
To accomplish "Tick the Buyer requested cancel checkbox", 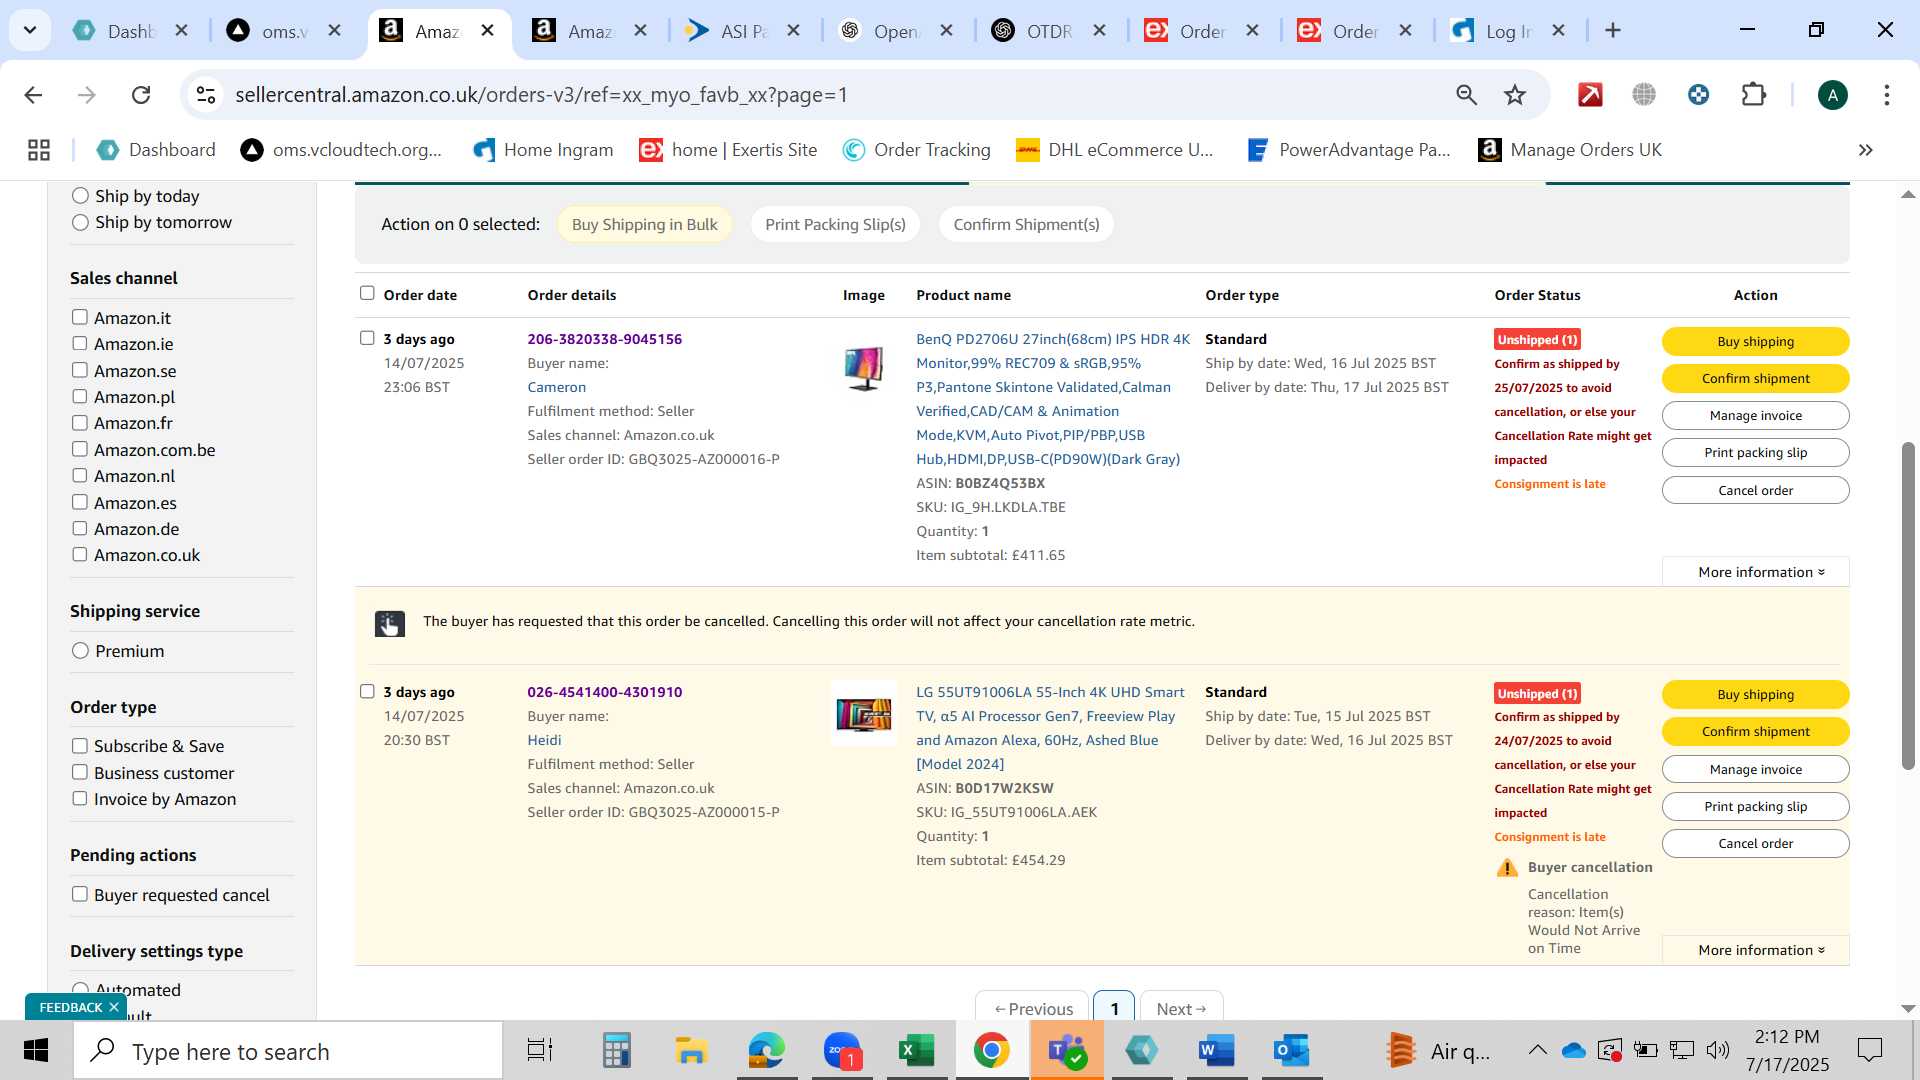I will point(80,894).
